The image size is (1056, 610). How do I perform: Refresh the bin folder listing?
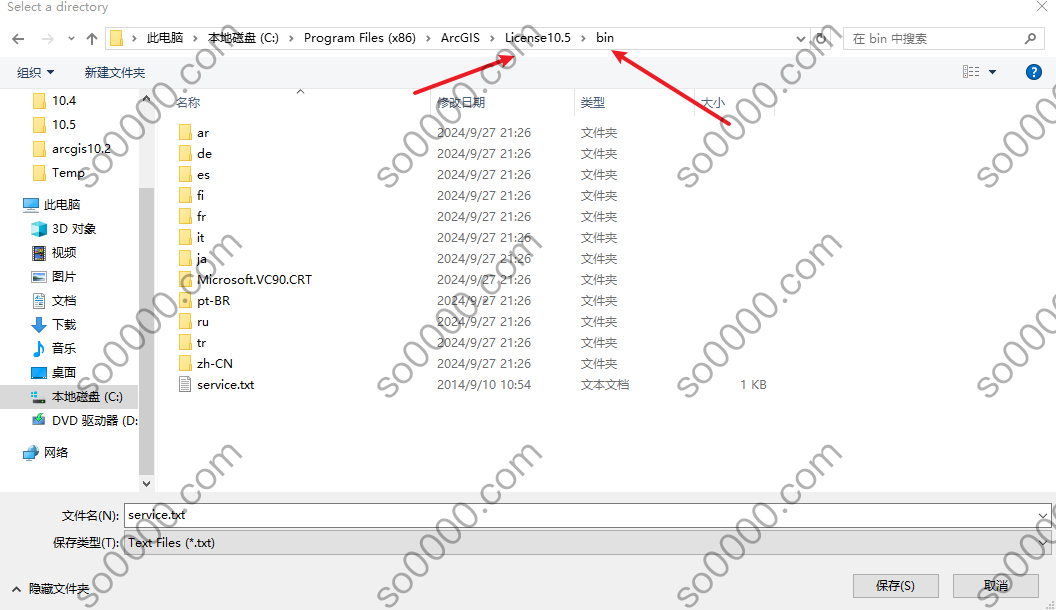[820, 38]
